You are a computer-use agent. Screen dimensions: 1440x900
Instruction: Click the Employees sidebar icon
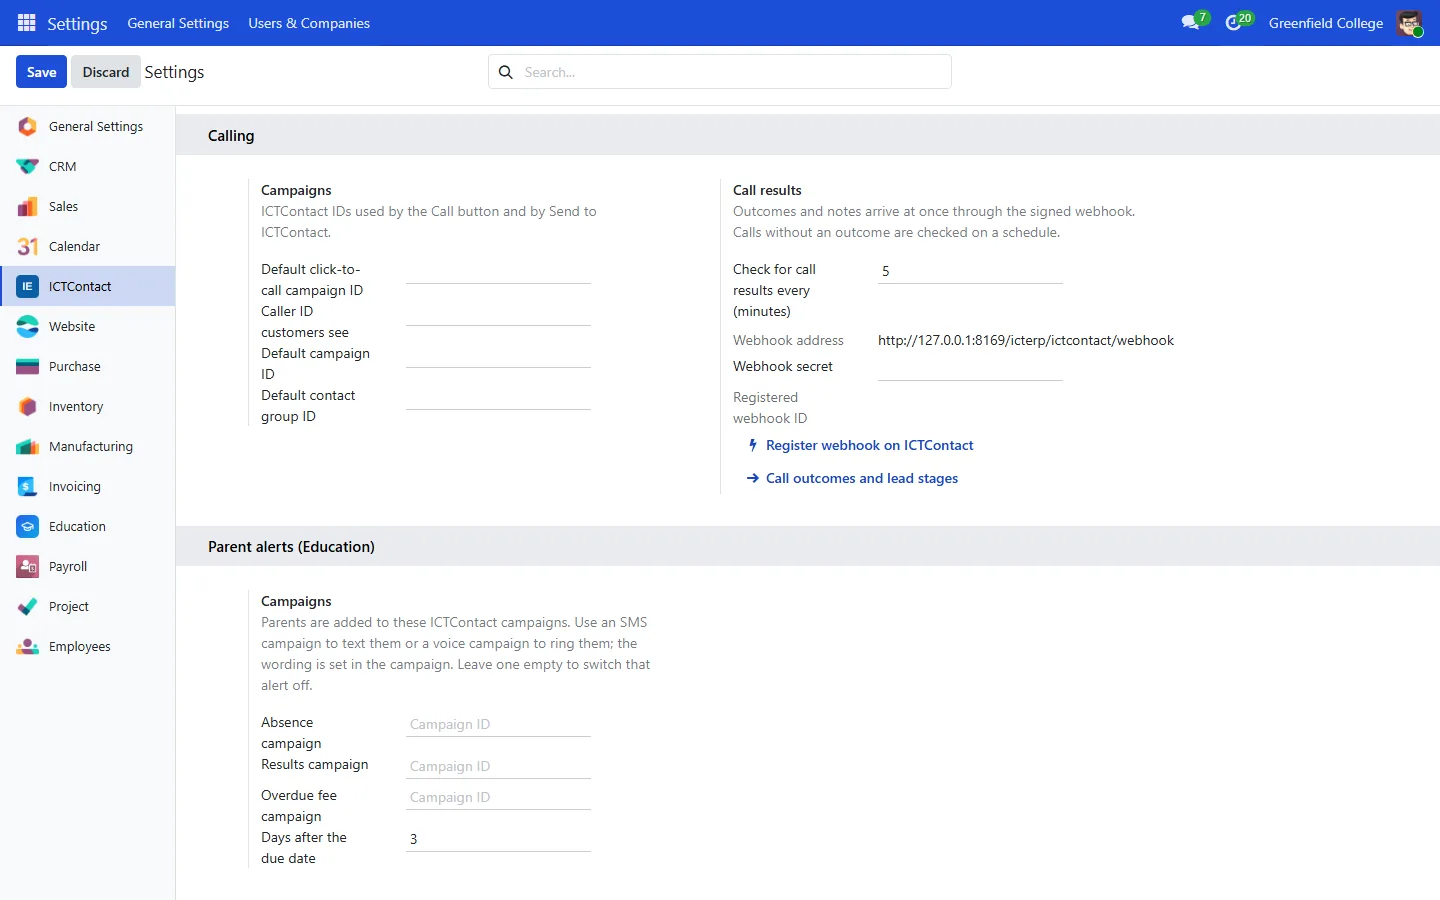point(28,646)
